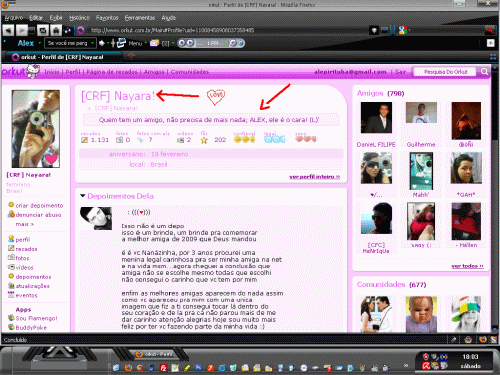The image size is (500, 375).
Task: Select the 'orkut - Perfil de [CRF] Nayara!' tab
Action: click(62, 57)
